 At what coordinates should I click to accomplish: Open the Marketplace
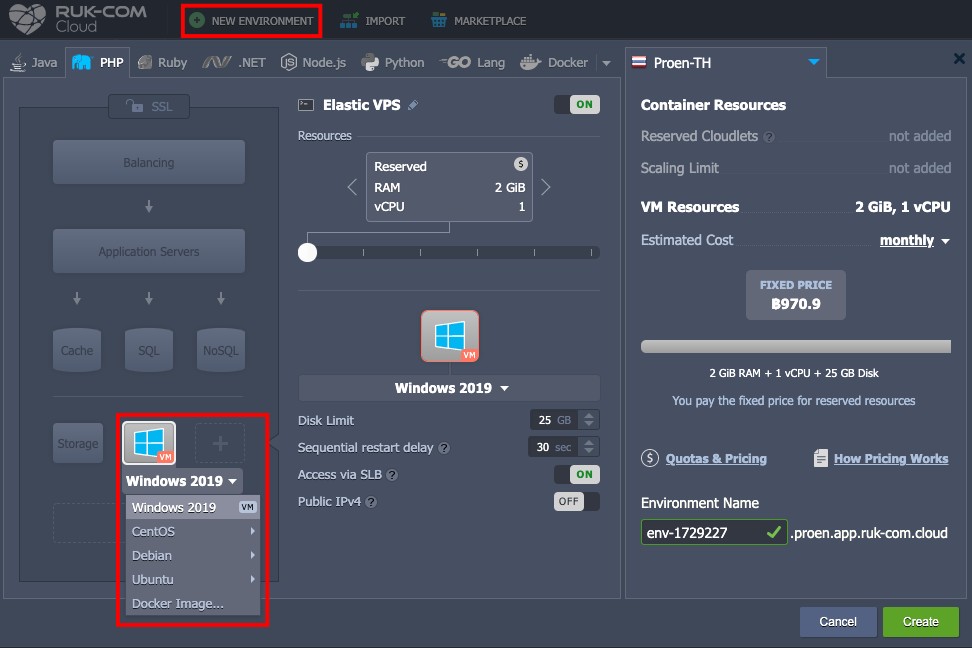click(478, 21)
